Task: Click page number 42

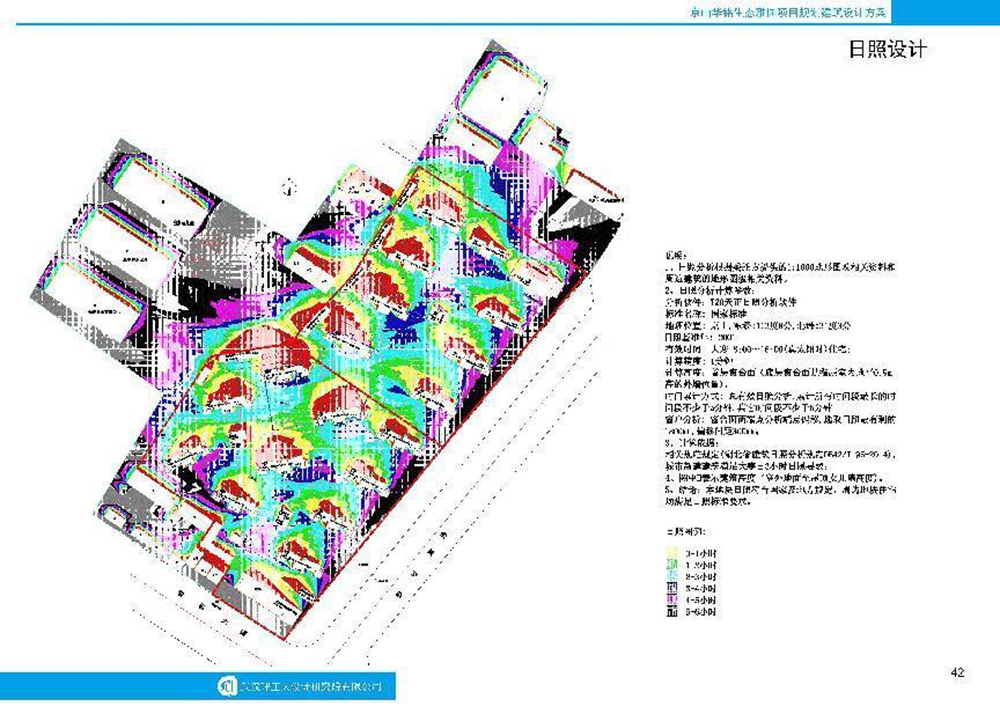Action: (957, 672)
